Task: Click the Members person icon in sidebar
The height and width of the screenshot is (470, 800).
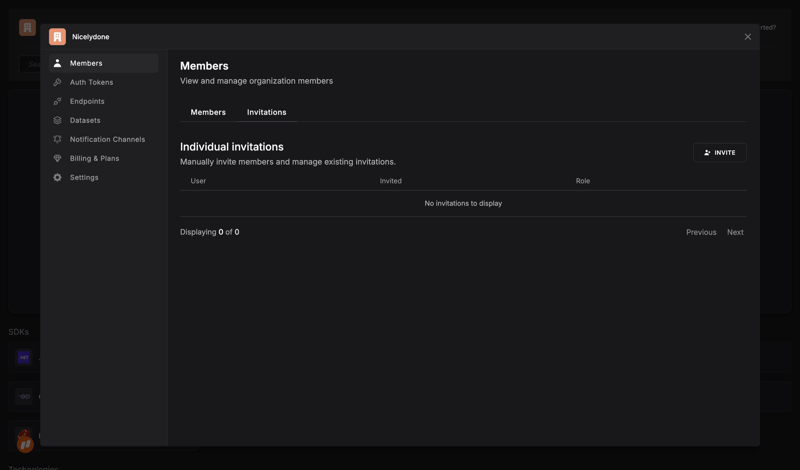Action: coord(57,63)
